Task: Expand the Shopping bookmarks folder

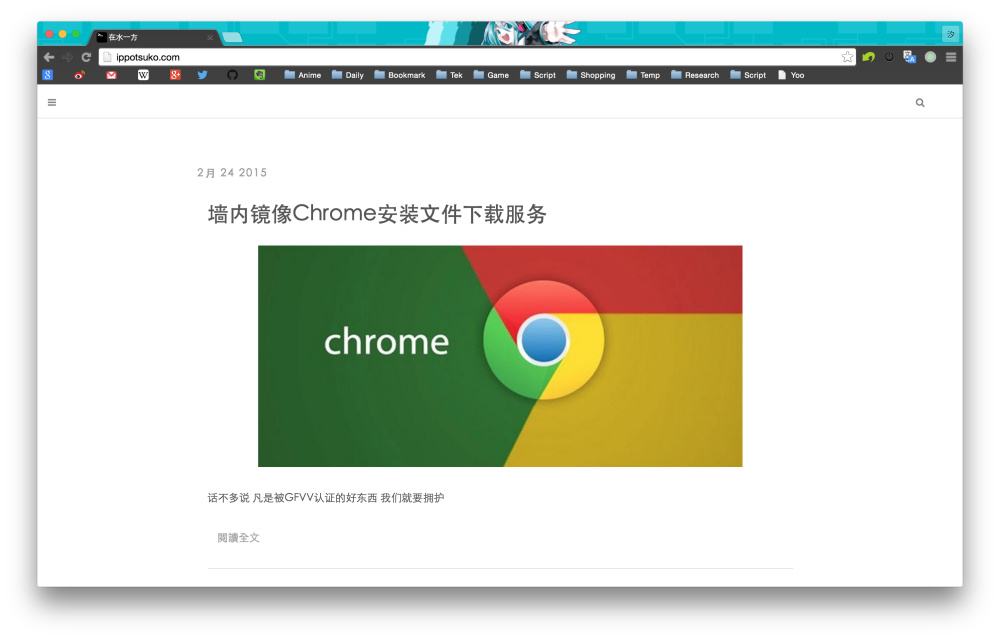Action: point(591,75)
